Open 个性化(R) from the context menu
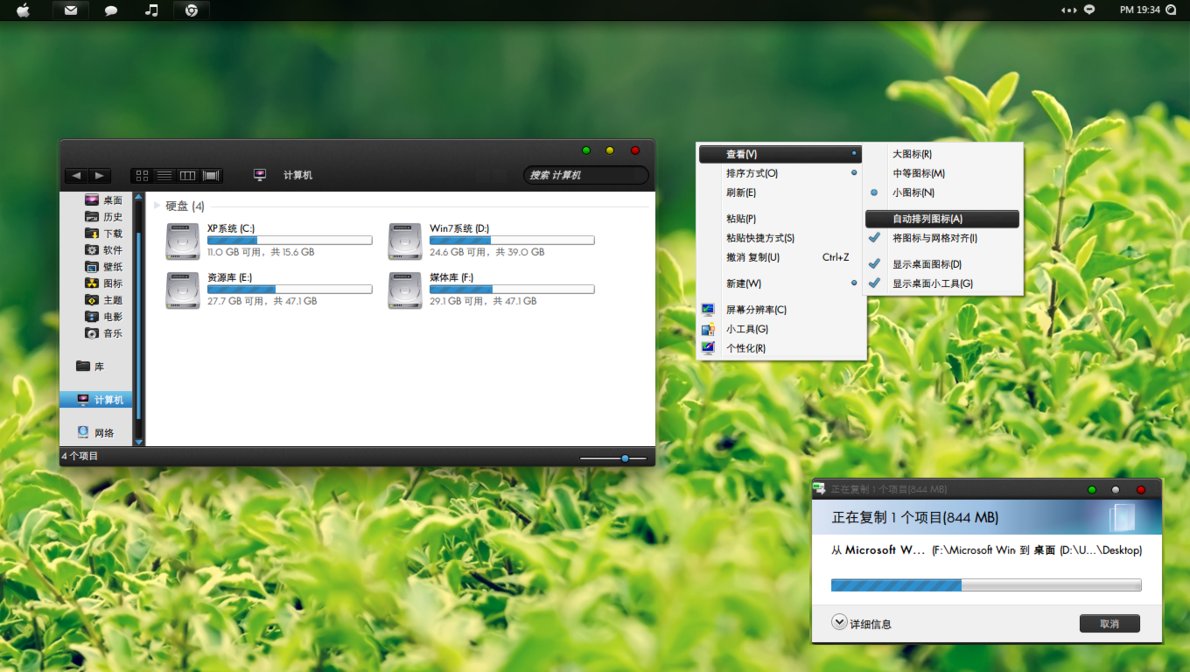 (745, 348)
